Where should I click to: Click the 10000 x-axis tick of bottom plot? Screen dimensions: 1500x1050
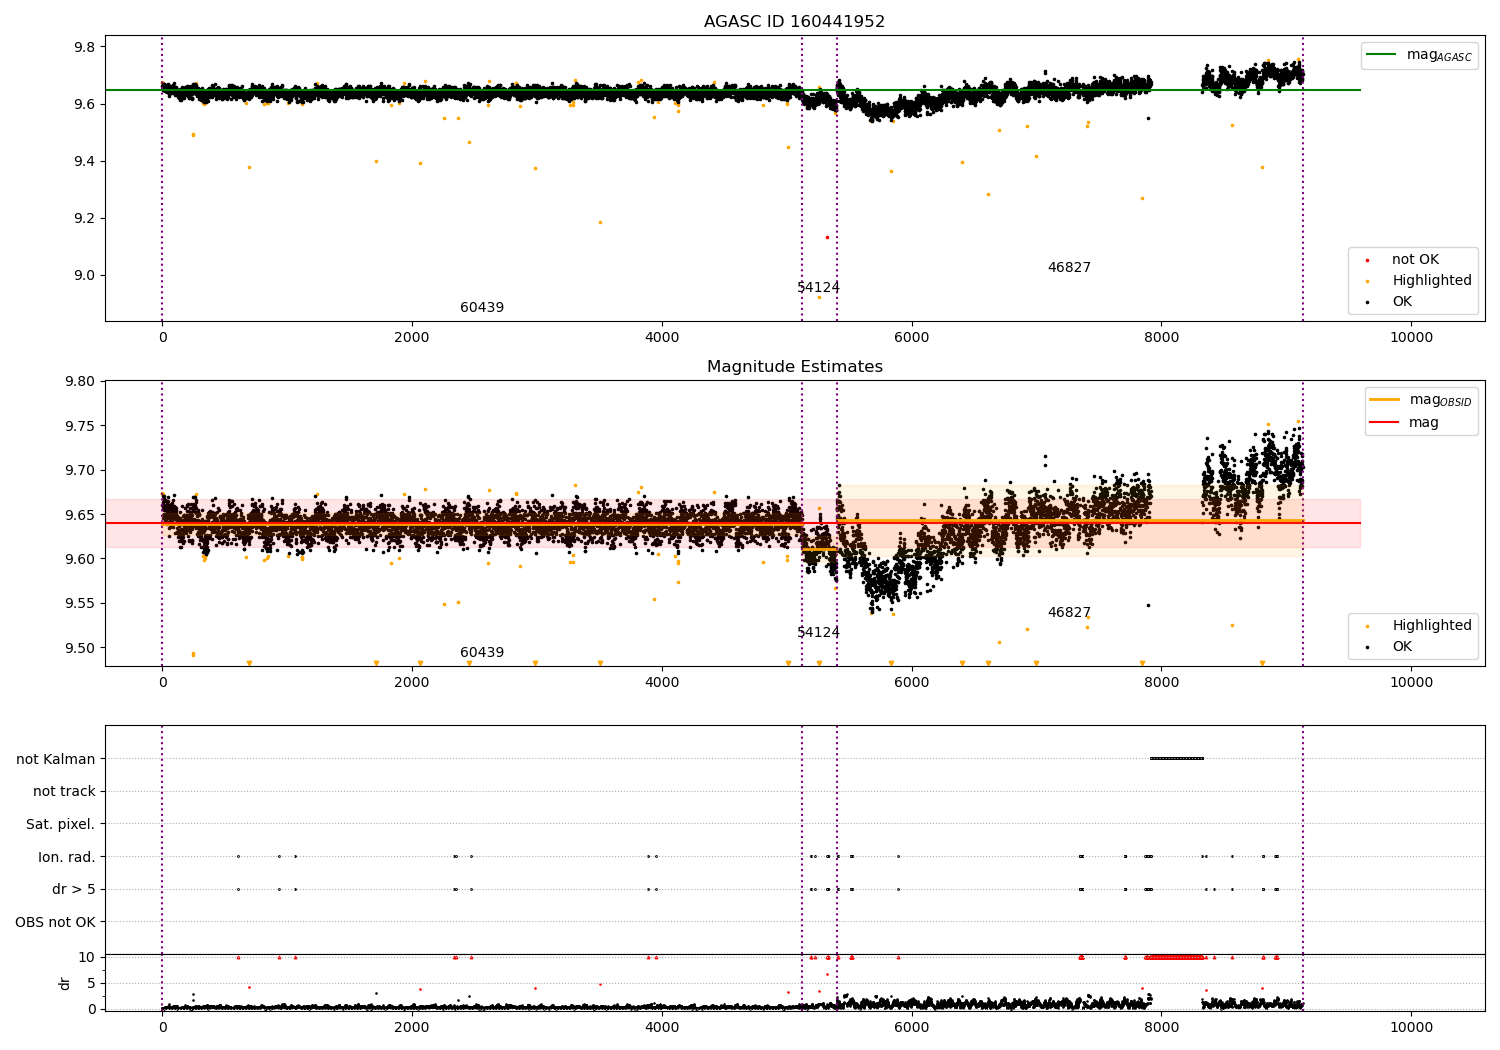1411,1030
